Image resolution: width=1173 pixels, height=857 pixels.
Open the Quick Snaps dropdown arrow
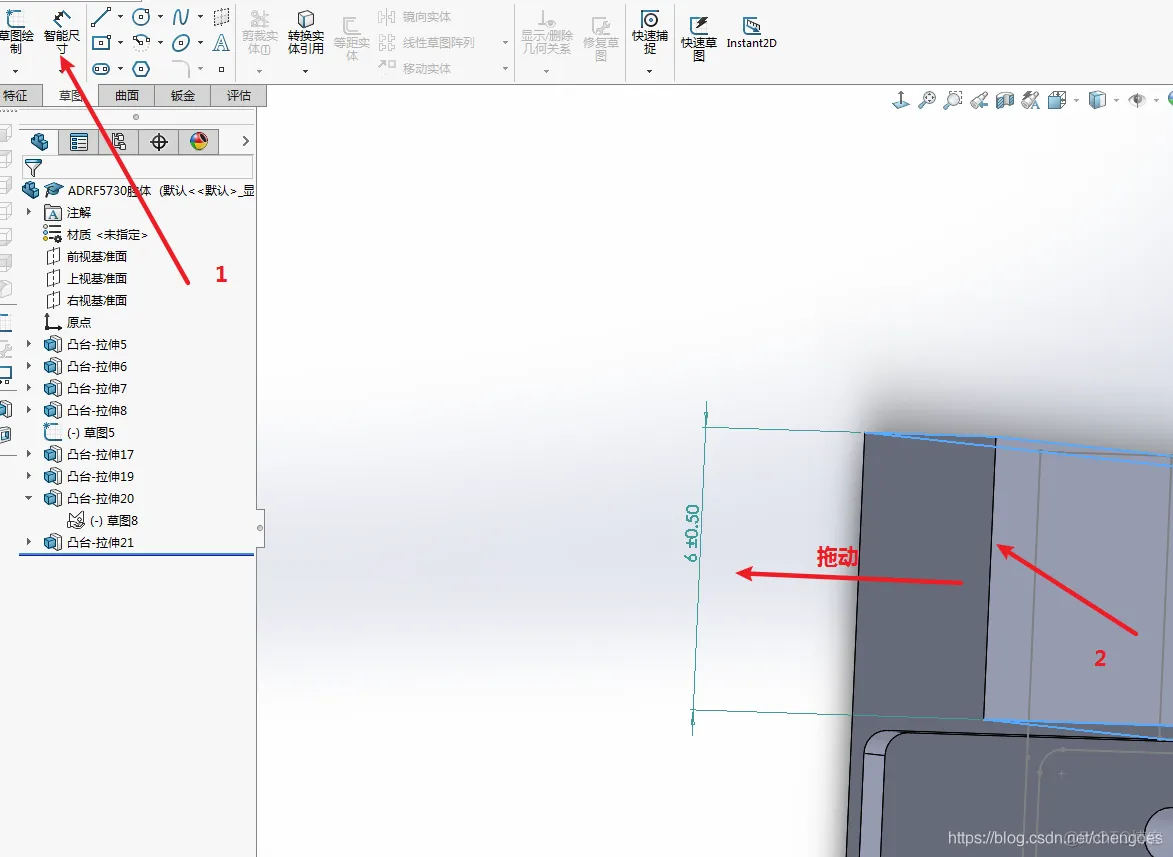coord(649,71)
